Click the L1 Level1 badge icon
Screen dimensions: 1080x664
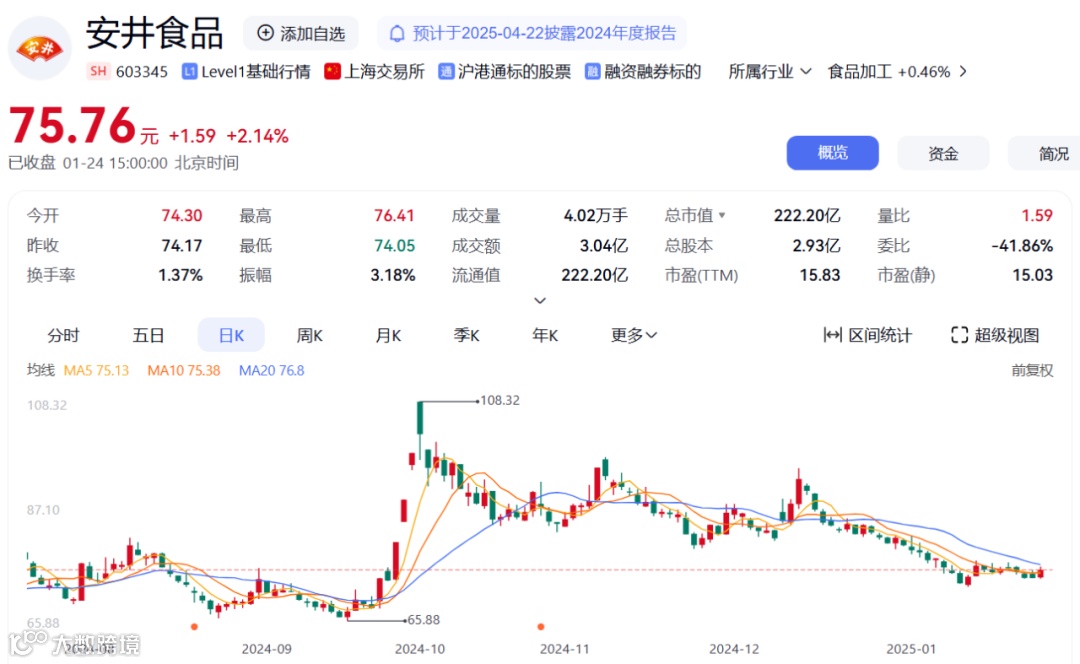pos(189,72)
